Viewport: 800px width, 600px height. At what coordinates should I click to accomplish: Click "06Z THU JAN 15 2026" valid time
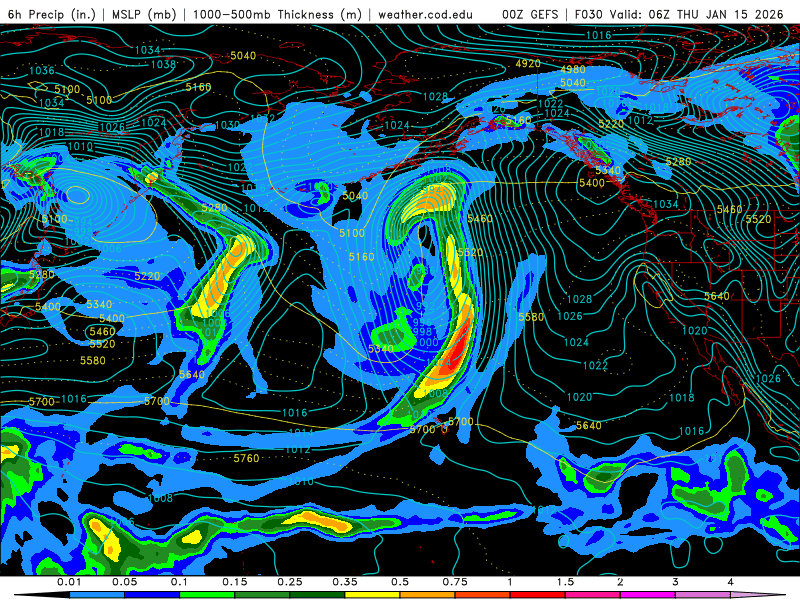(x=716, y=14)
